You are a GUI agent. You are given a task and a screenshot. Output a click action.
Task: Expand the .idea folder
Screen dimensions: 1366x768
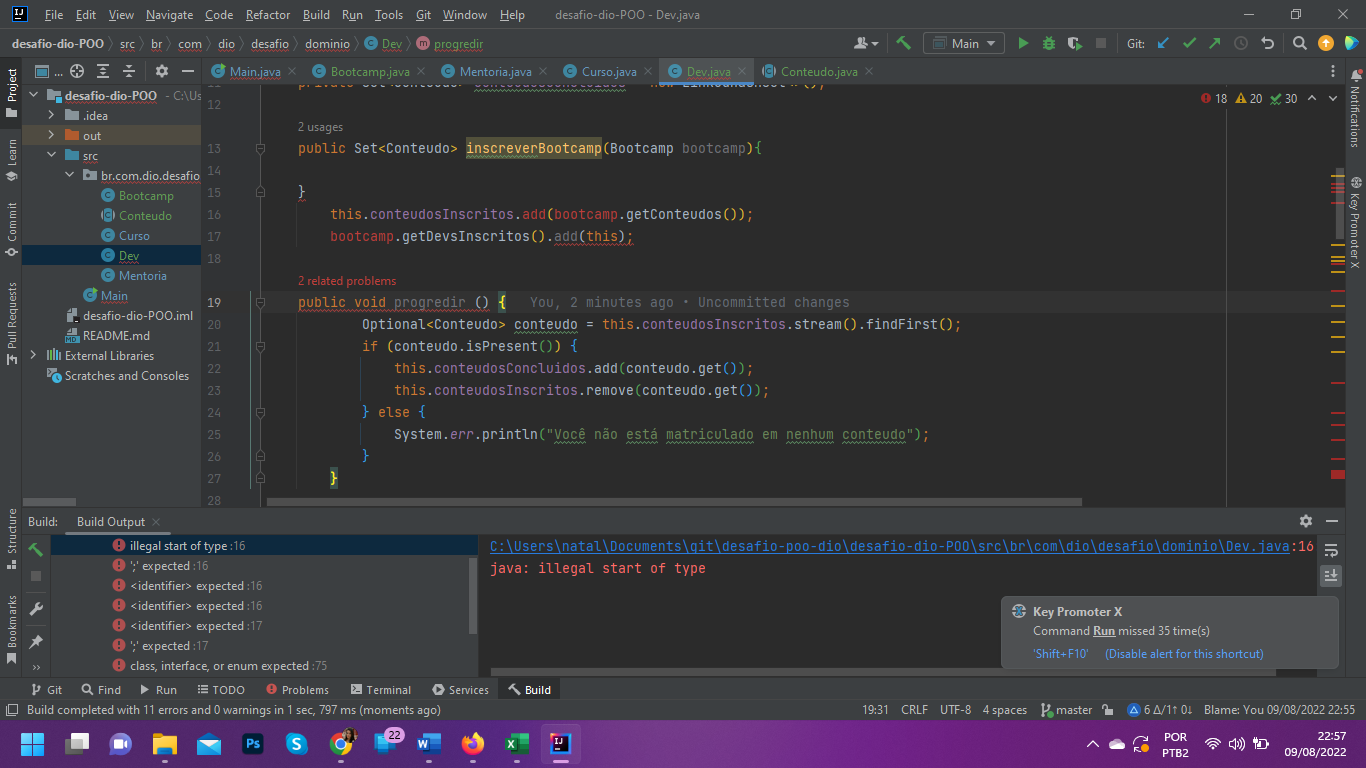[52, 116]
